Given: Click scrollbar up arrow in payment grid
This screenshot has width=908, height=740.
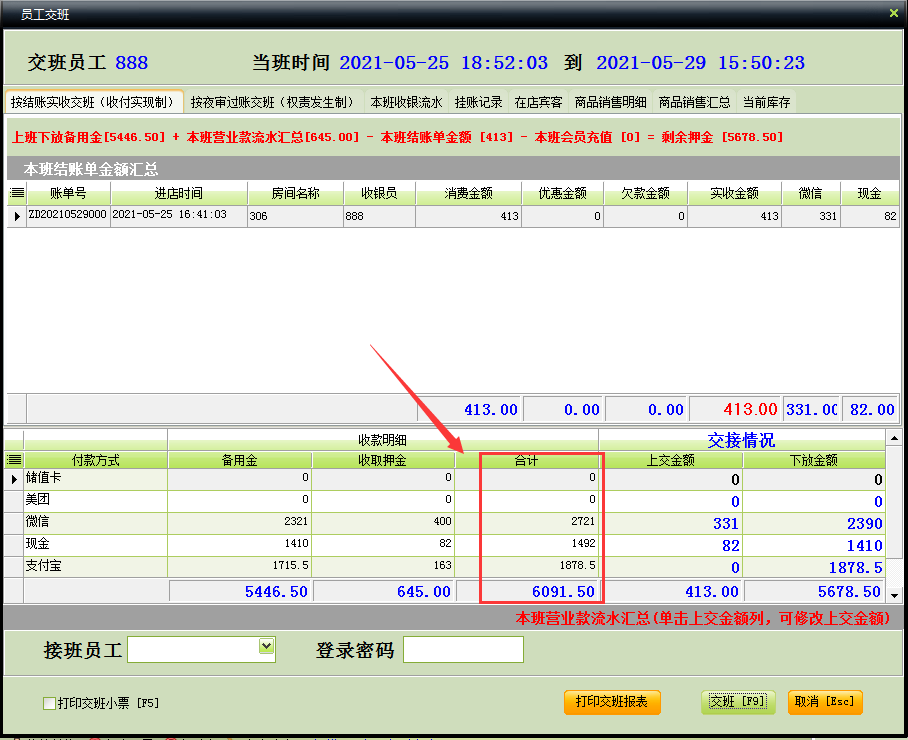Looking at the screenshot, I should tap(894, 438).
